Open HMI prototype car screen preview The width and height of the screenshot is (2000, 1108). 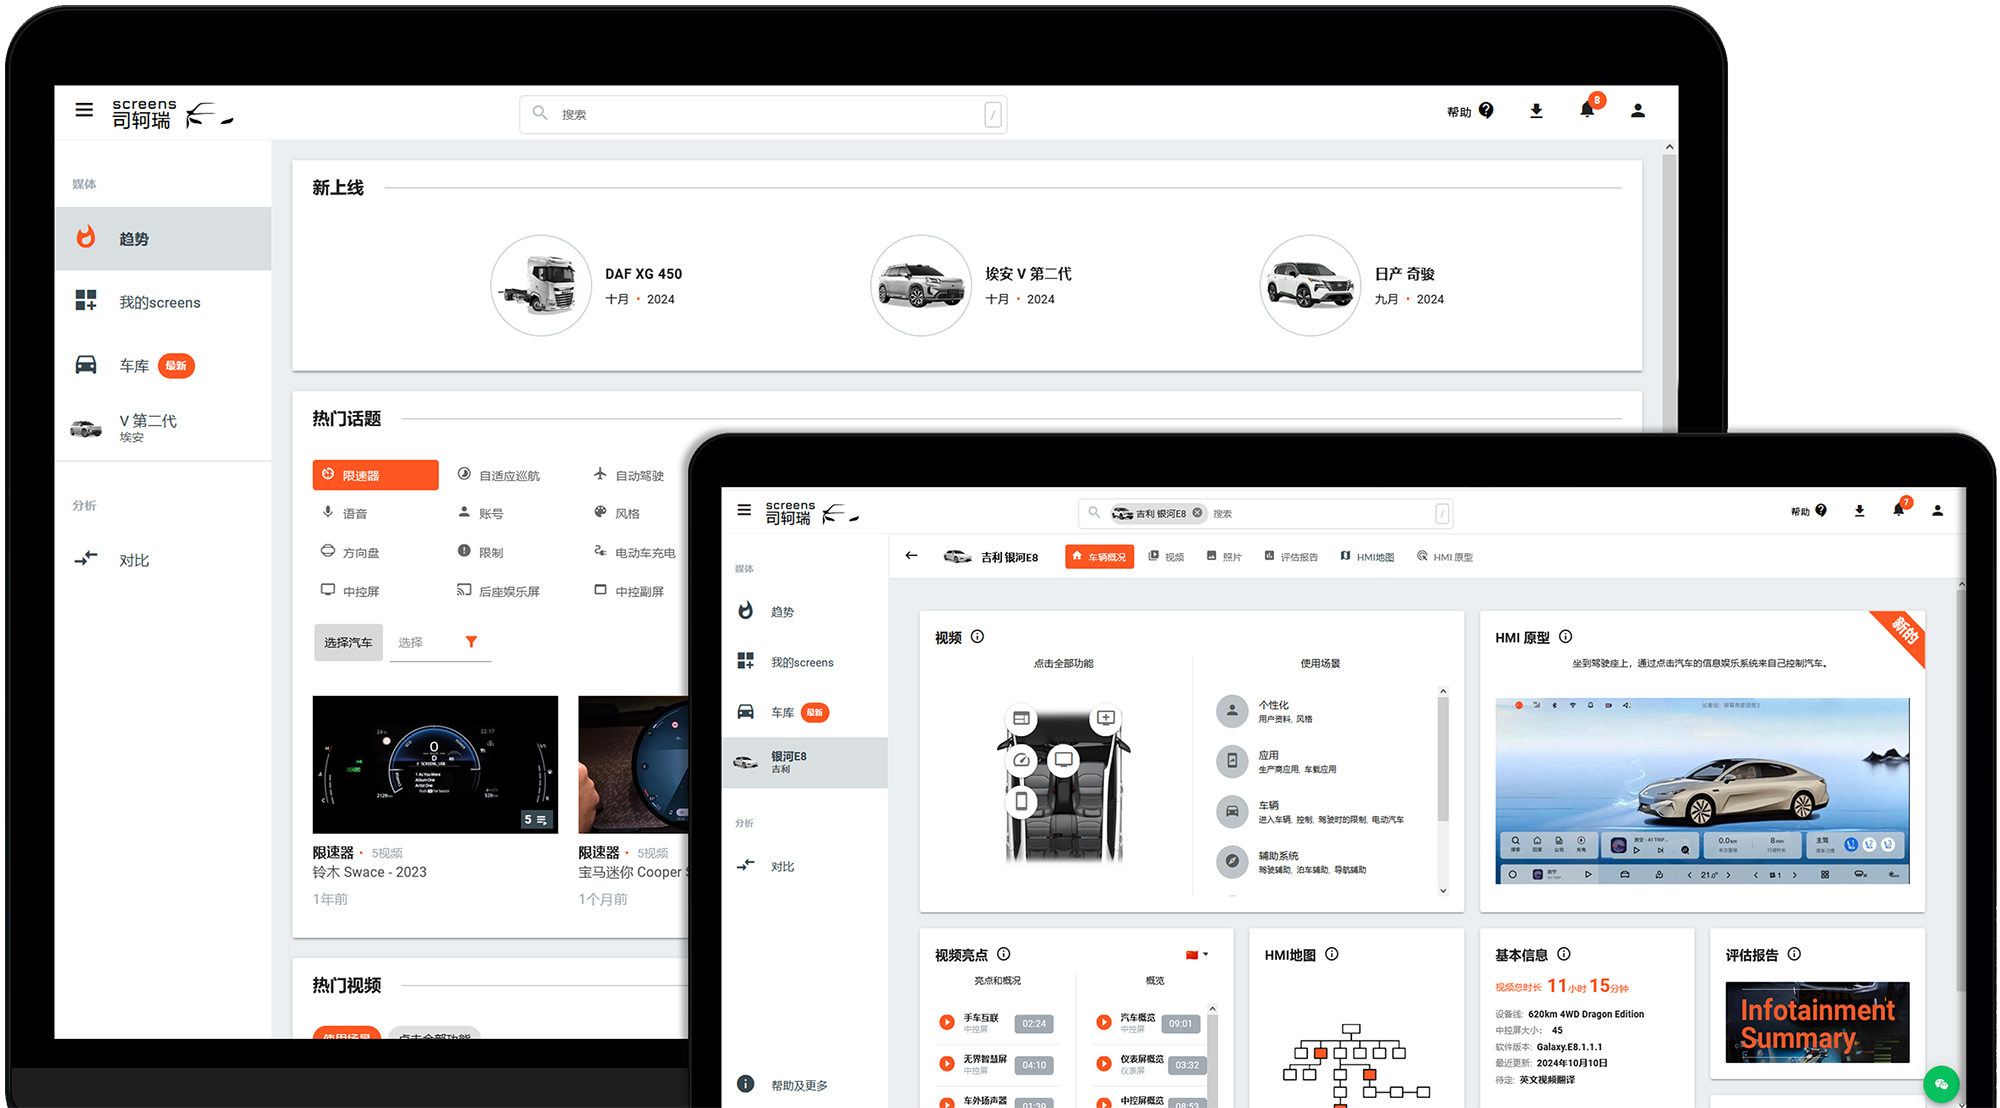click(1702, 791)
